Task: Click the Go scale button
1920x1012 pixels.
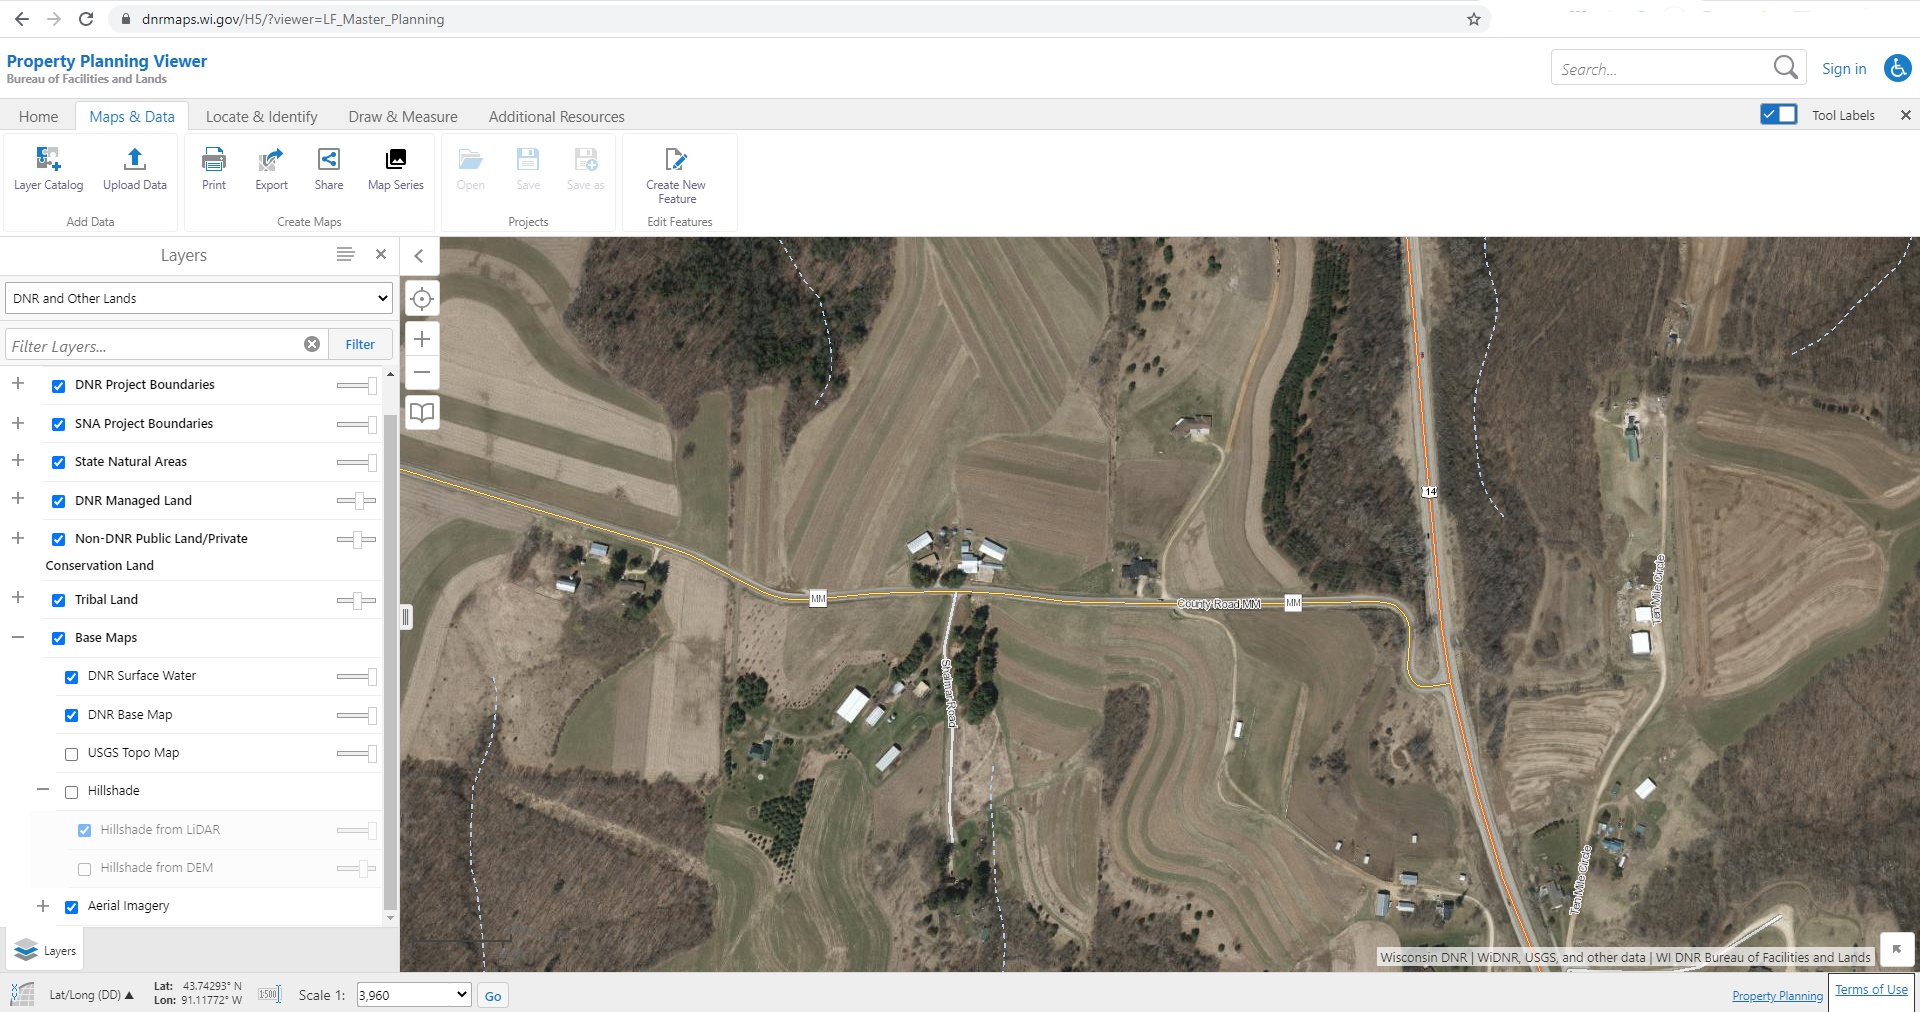Action: [x=493, y=996]
